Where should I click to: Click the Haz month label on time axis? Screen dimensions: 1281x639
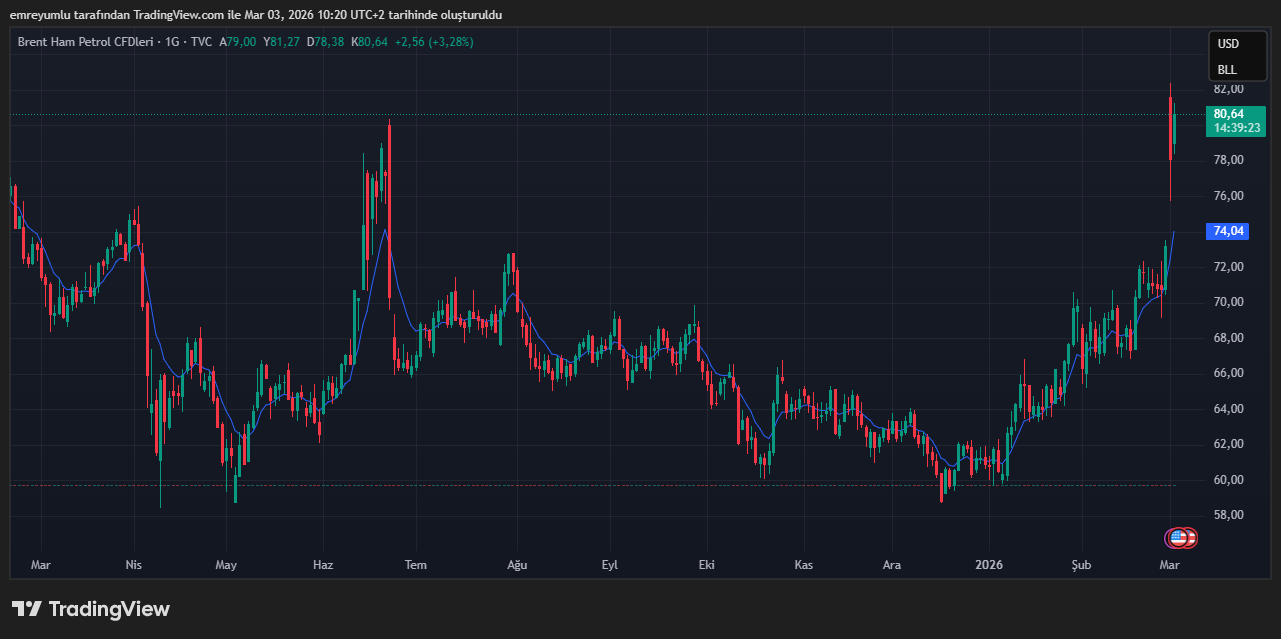tap(323, 565)
